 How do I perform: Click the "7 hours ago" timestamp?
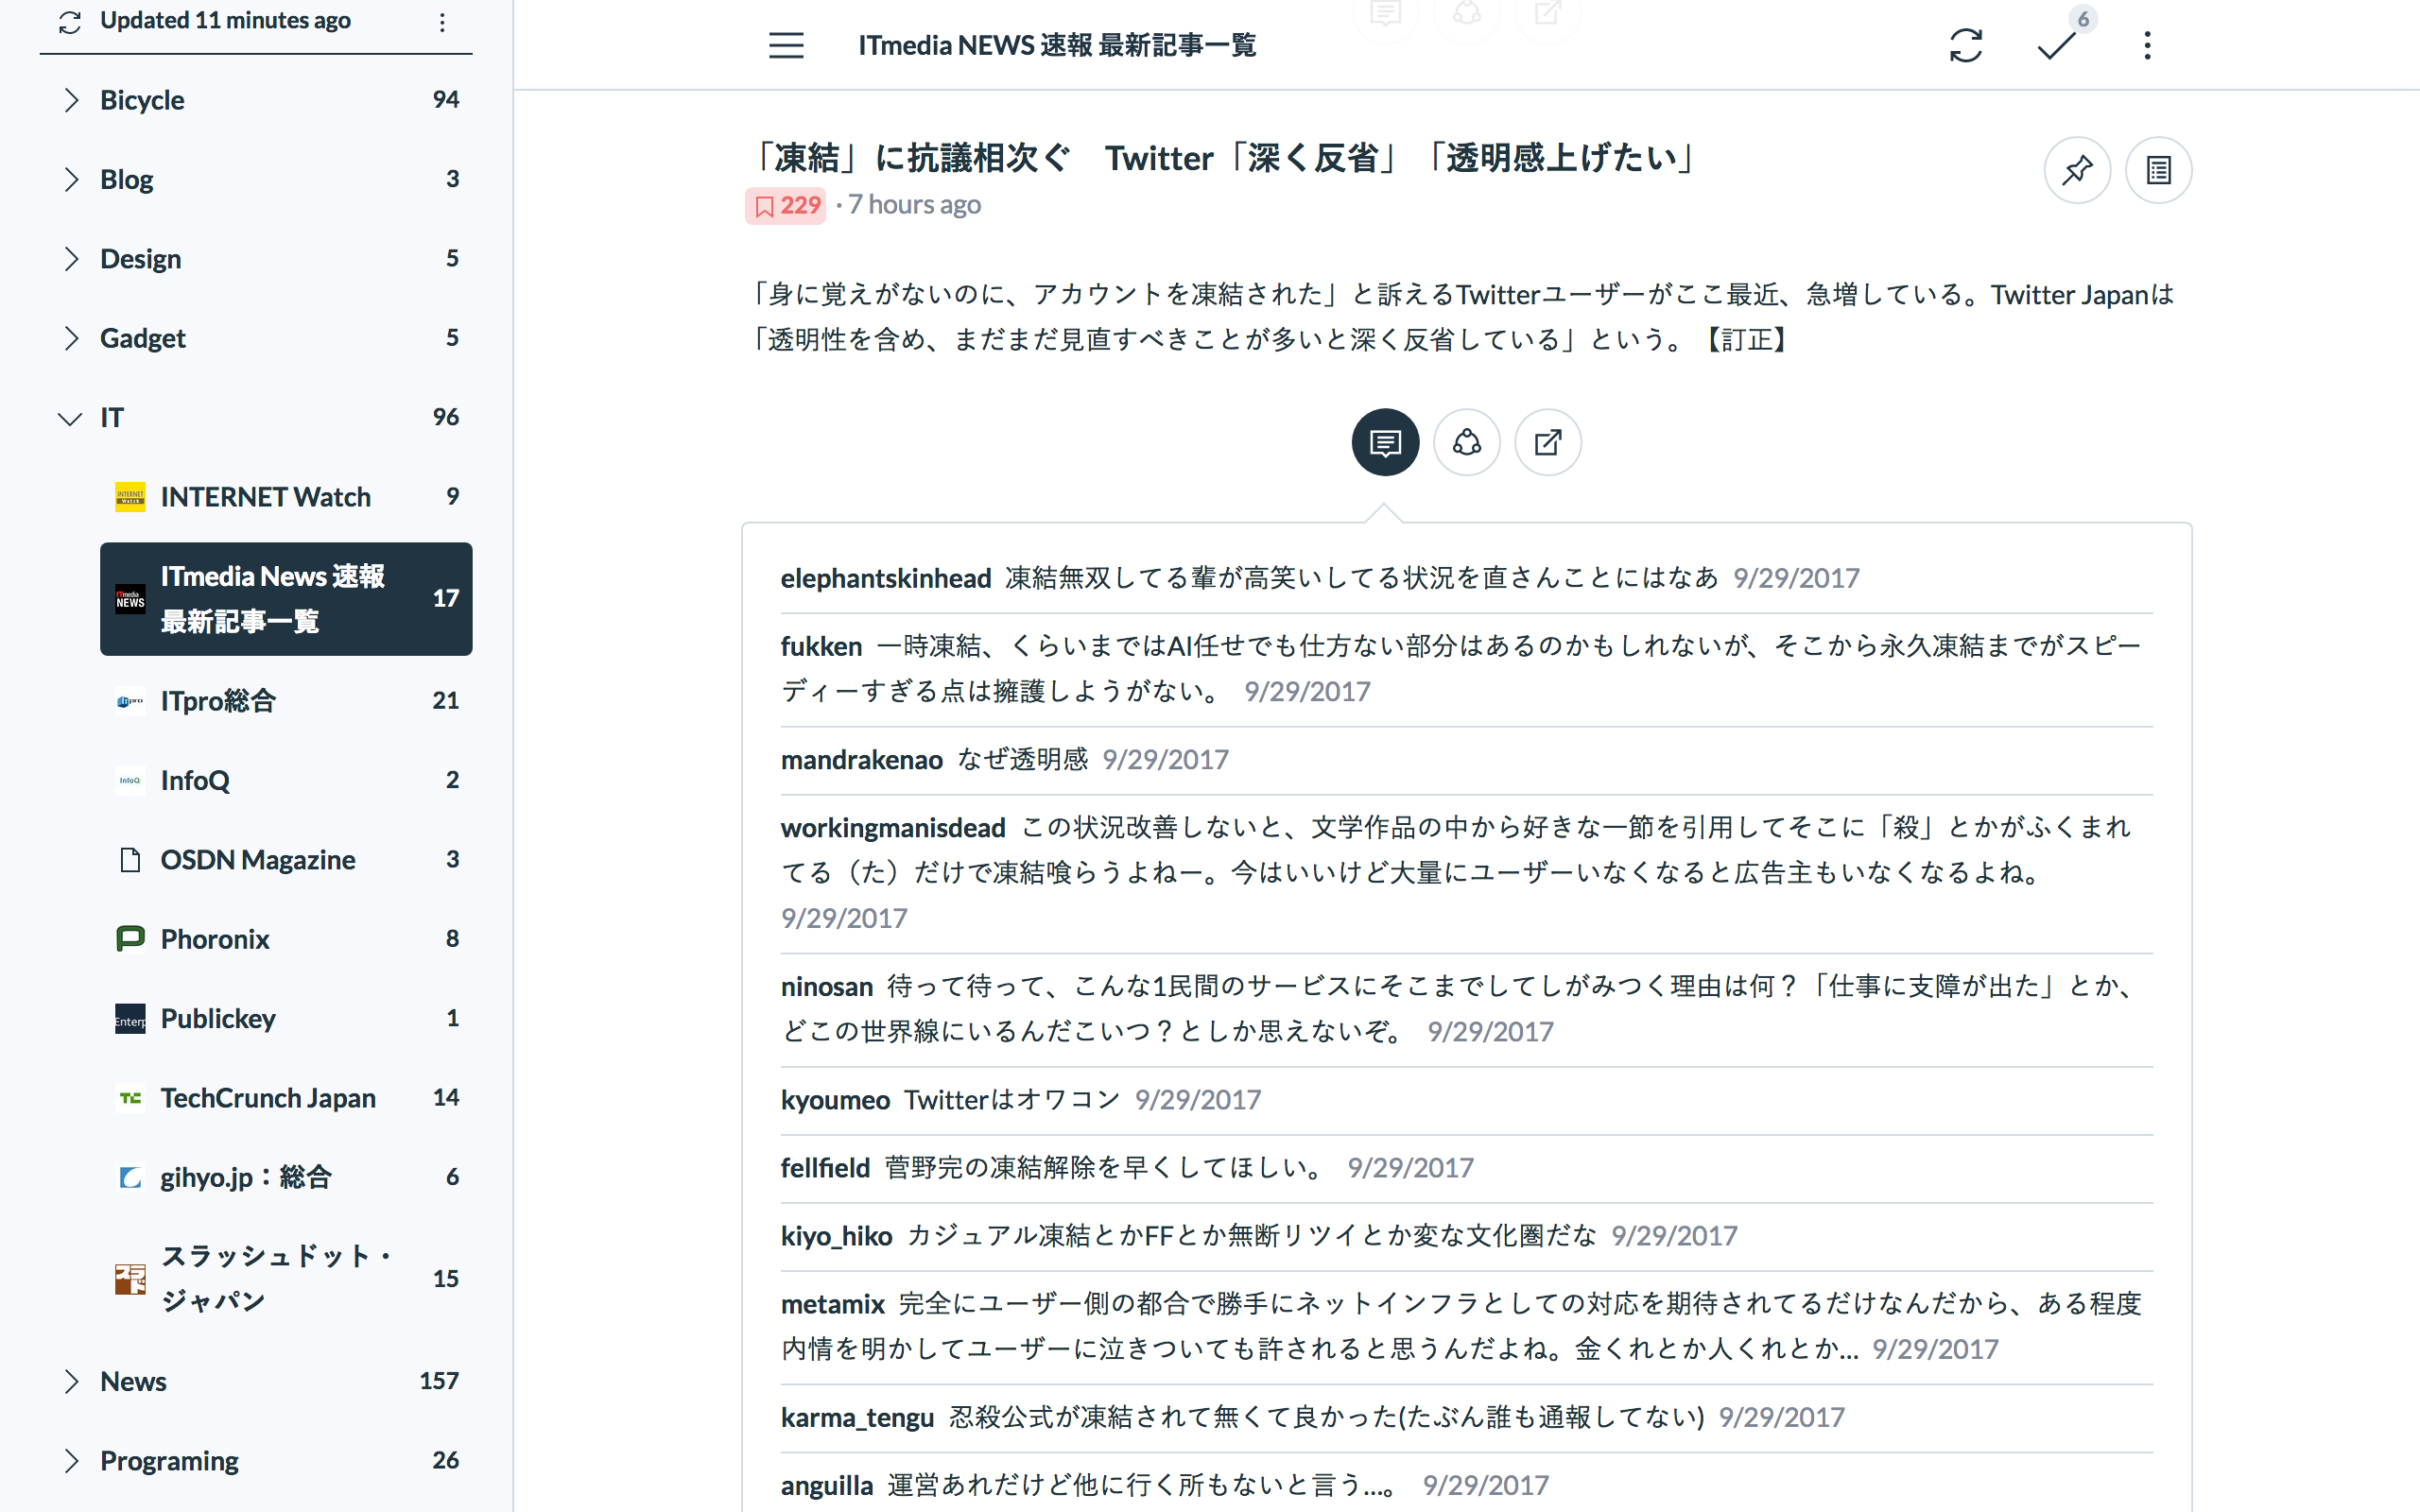[x=914, y=205]
